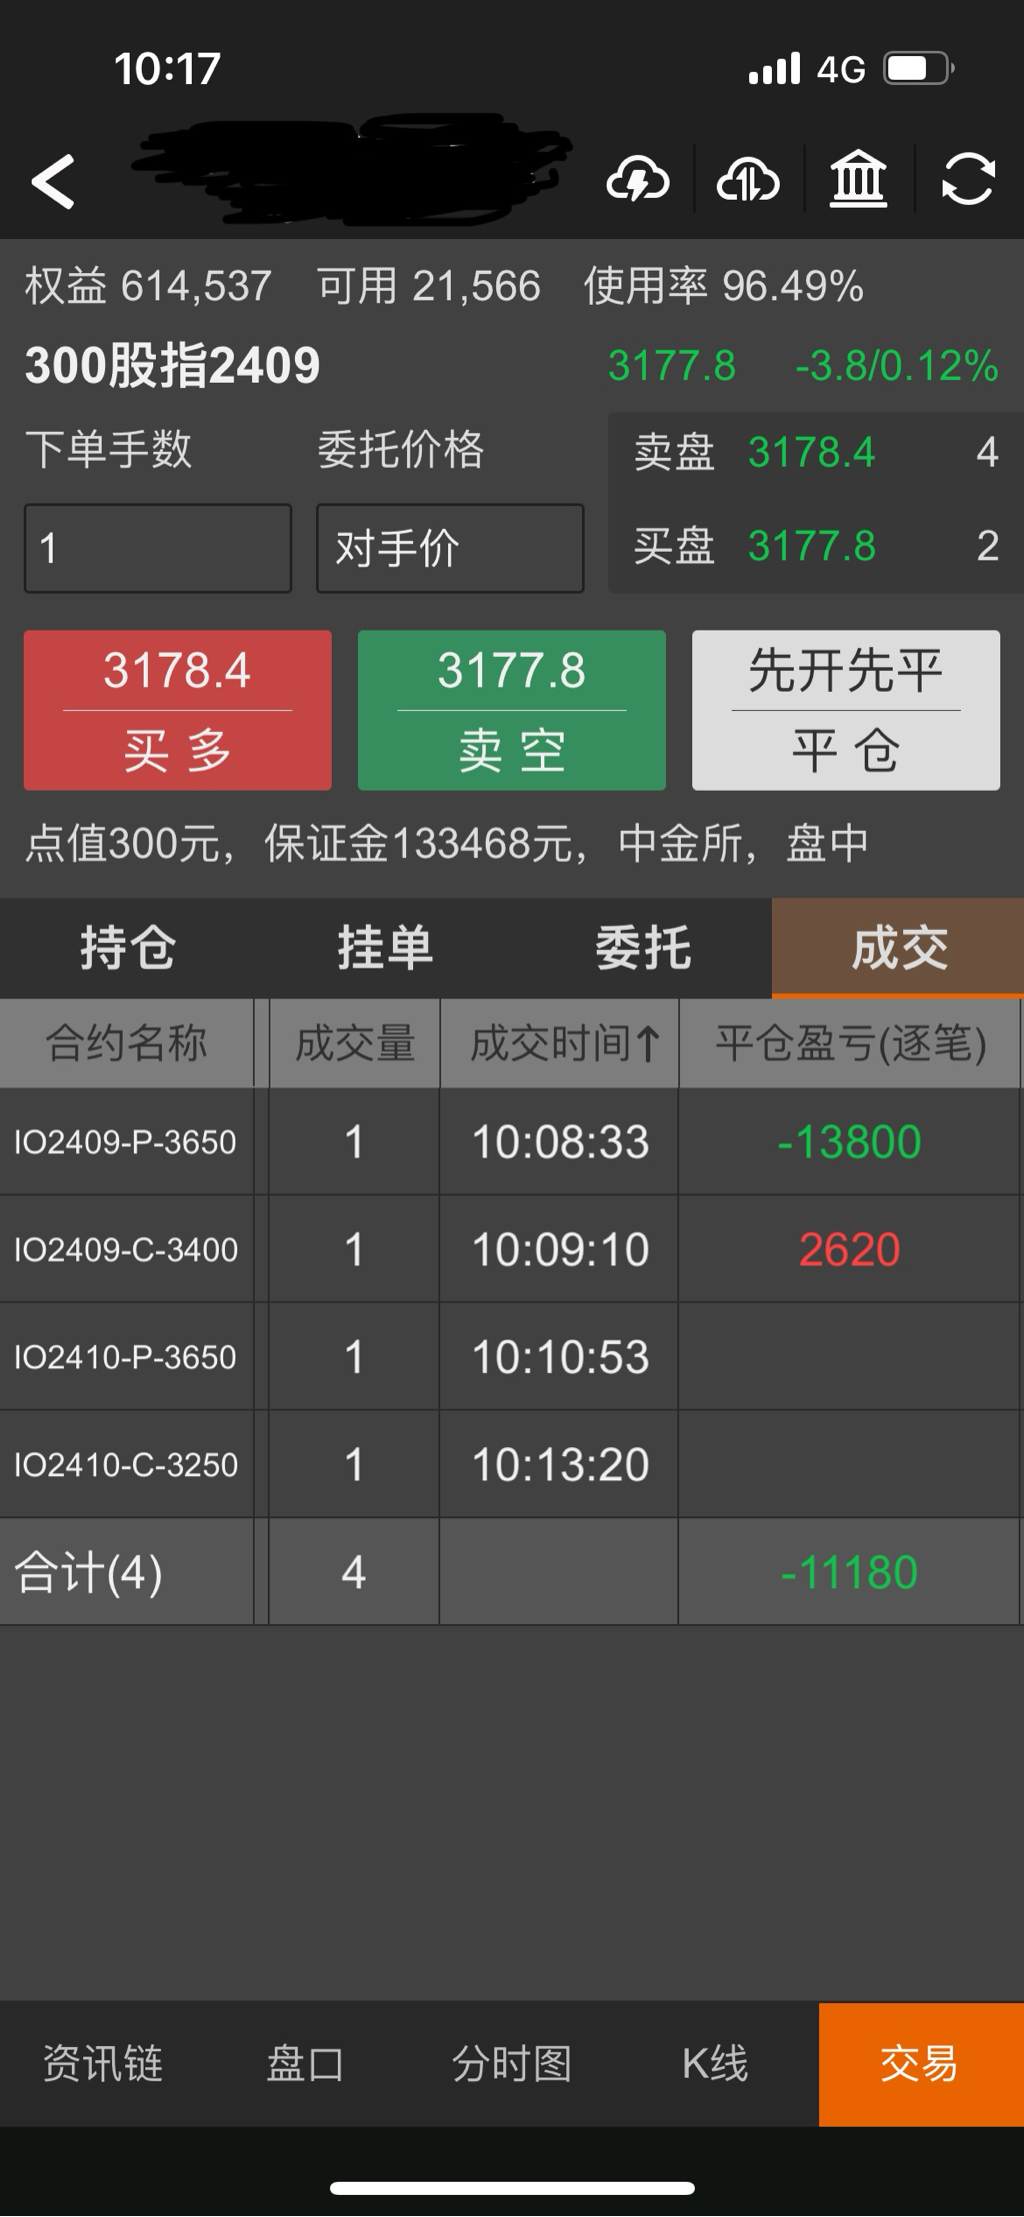Screen dimensions: 1024x2217
Task: Tap the 成交量 column header
Action: (354, 1043)
